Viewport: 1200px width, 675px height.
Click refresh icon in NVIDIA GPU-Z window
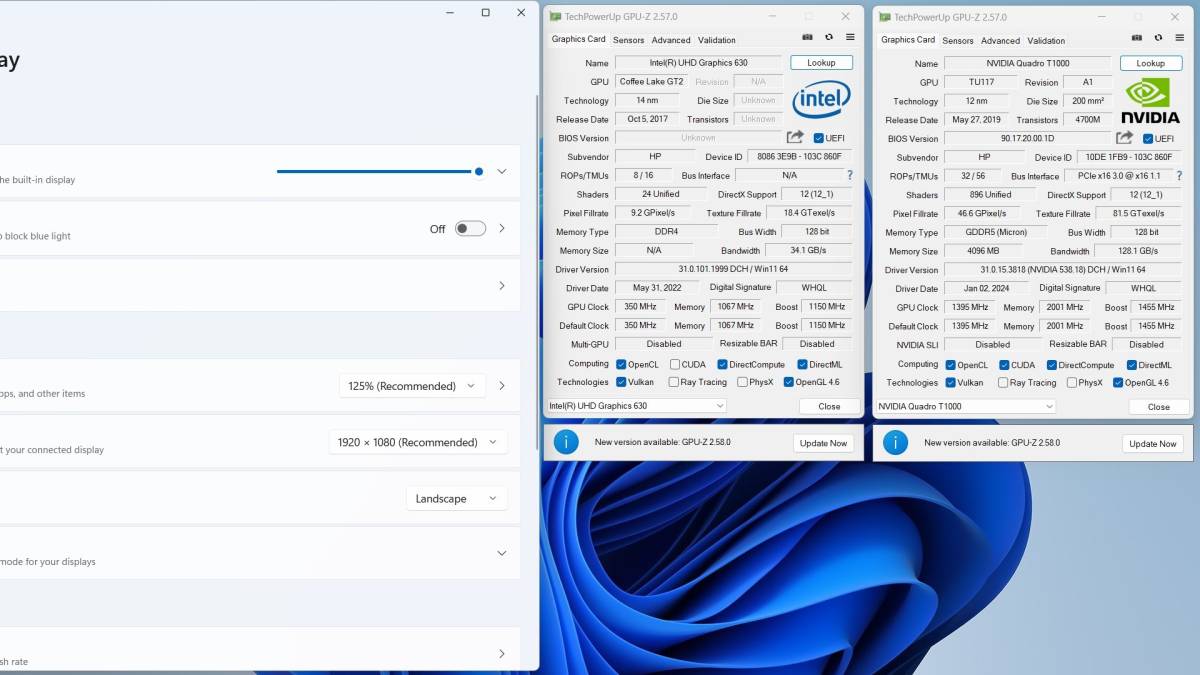pos(1158,37)
